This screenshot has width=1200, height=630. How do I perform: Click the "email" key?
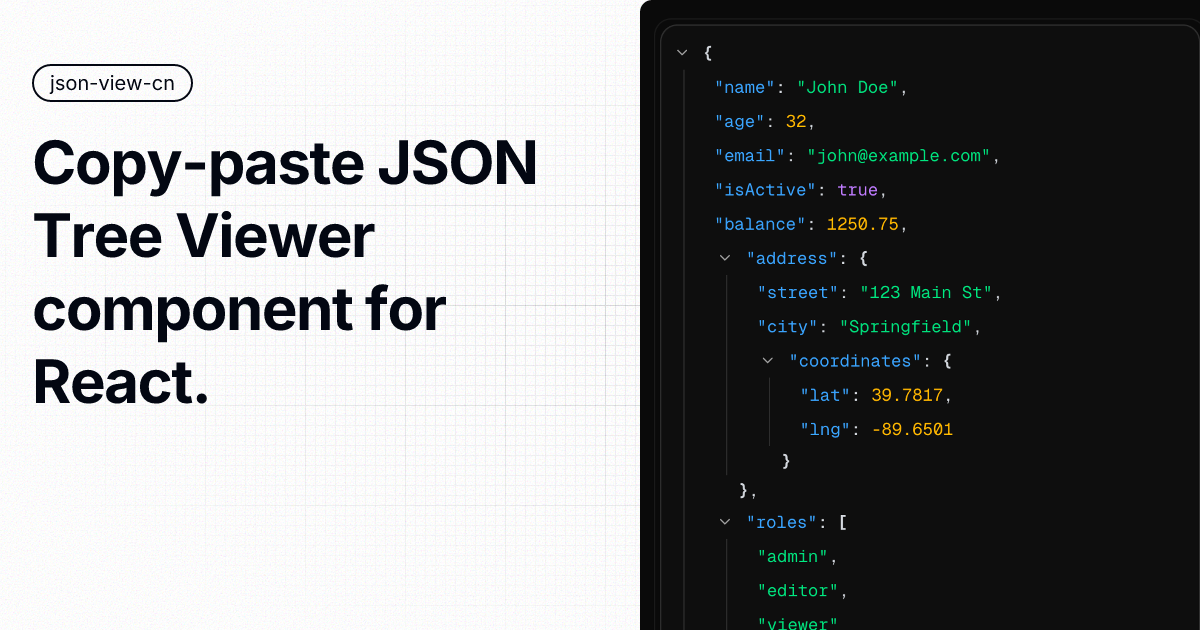pos(750,156)
